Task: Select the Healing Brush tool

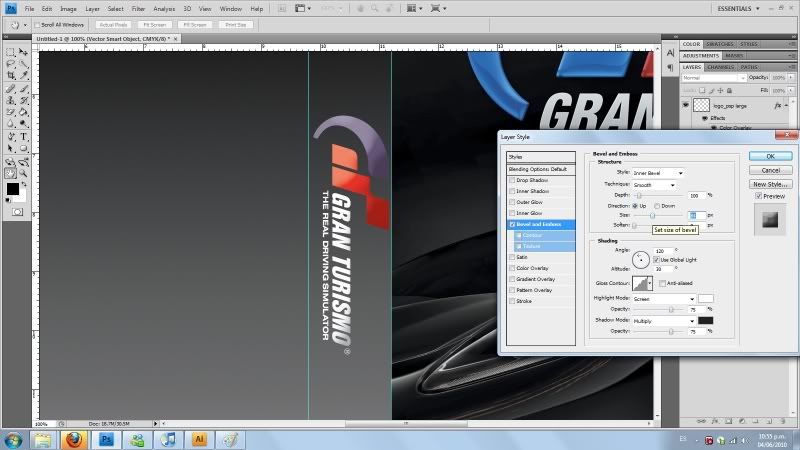Action: [x=11, y=88]
